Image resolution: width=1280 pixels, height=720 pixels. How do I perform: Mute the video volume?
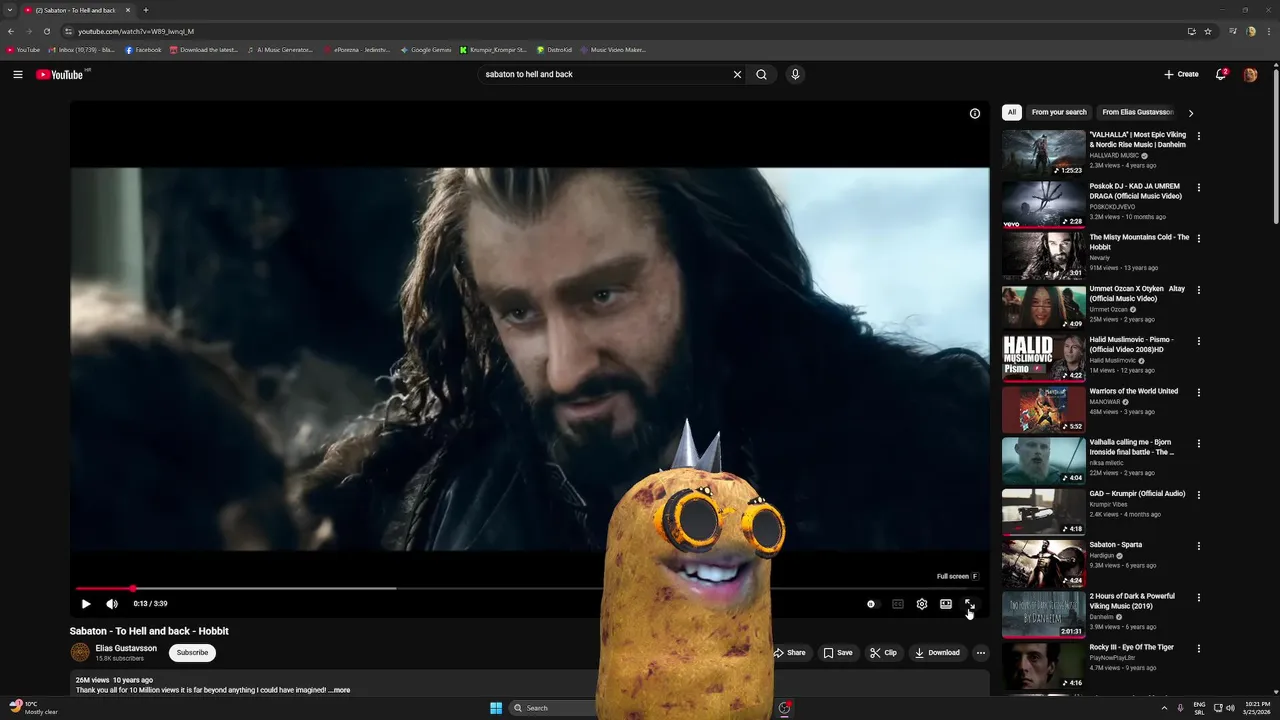click(x=112, y=604)
